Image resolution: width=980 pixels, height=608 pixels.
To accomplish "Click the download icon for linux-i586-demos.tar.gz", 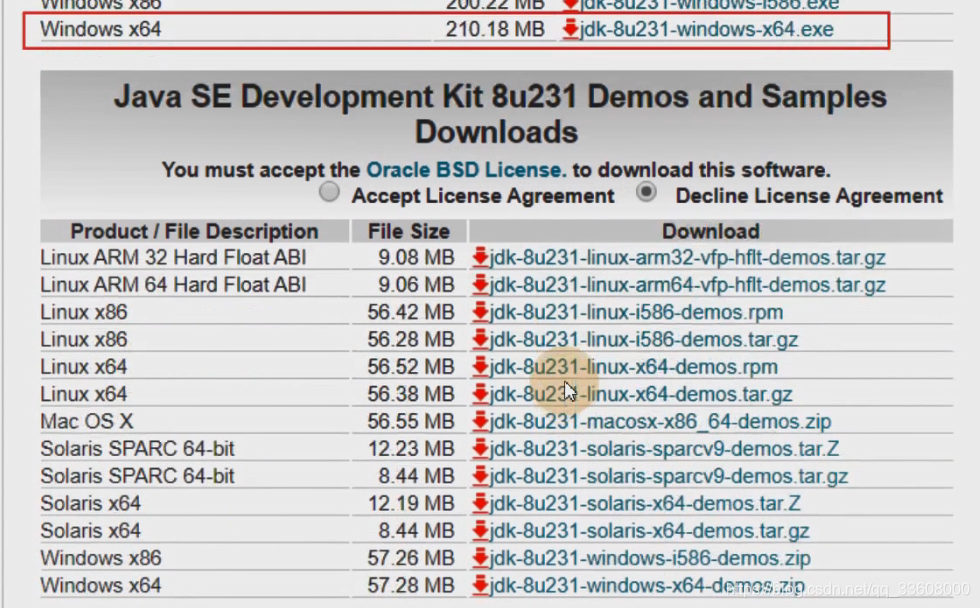I will click(x=480, y=339).
